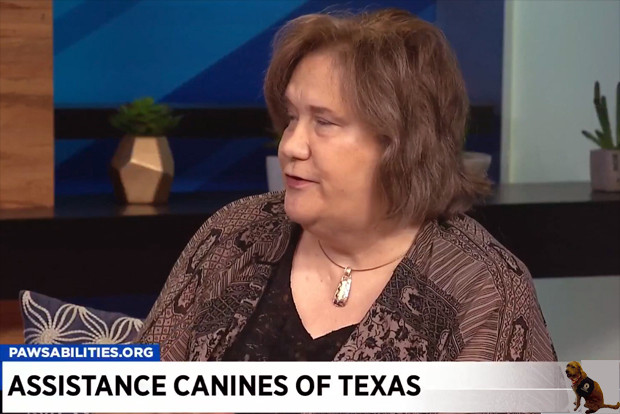This screenshot has height=414, width=620.
Task: Click the dog mascot graphic in banner
Action: 589,386
